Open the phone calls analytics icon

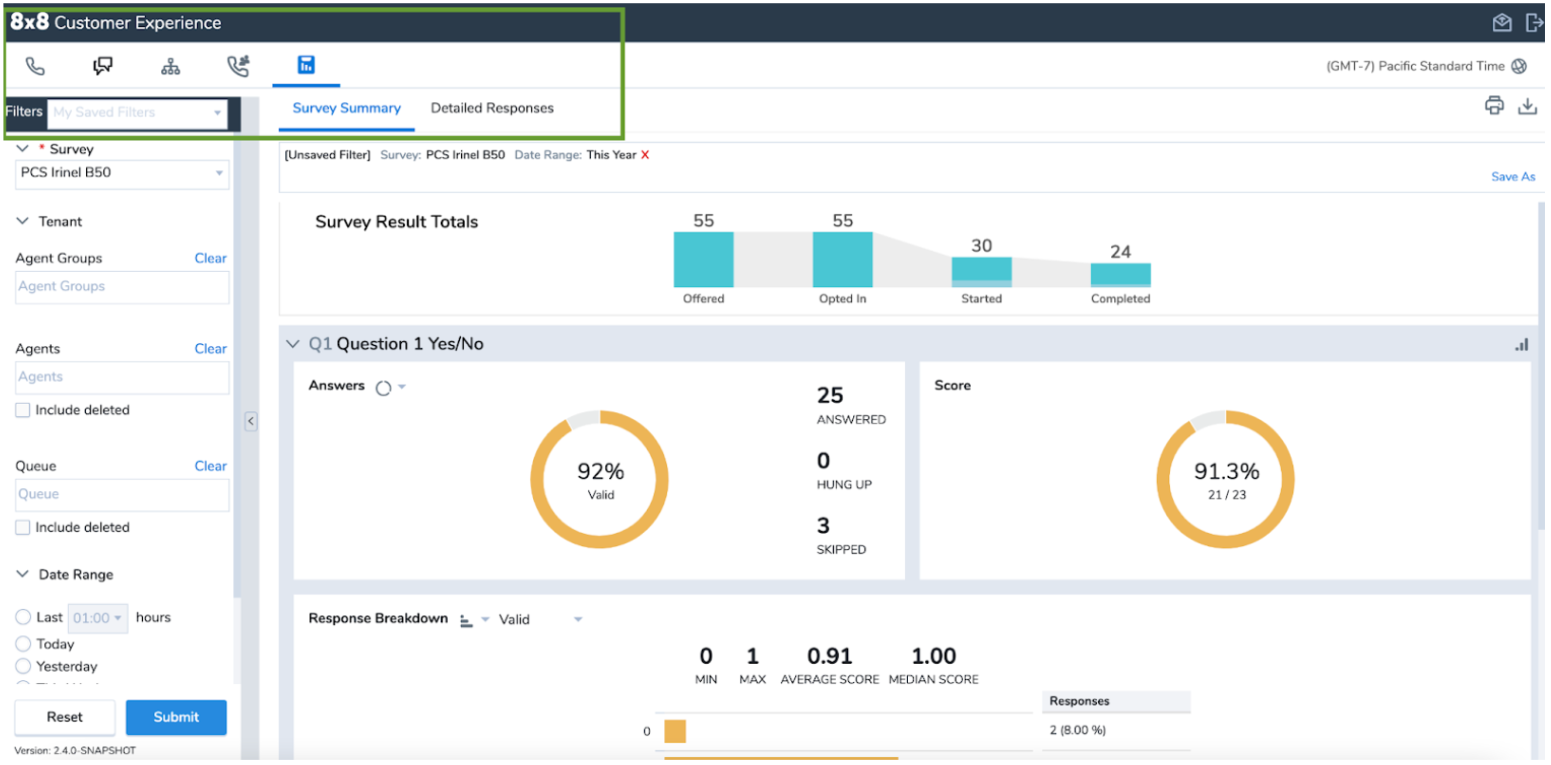(x=35, y=66)
